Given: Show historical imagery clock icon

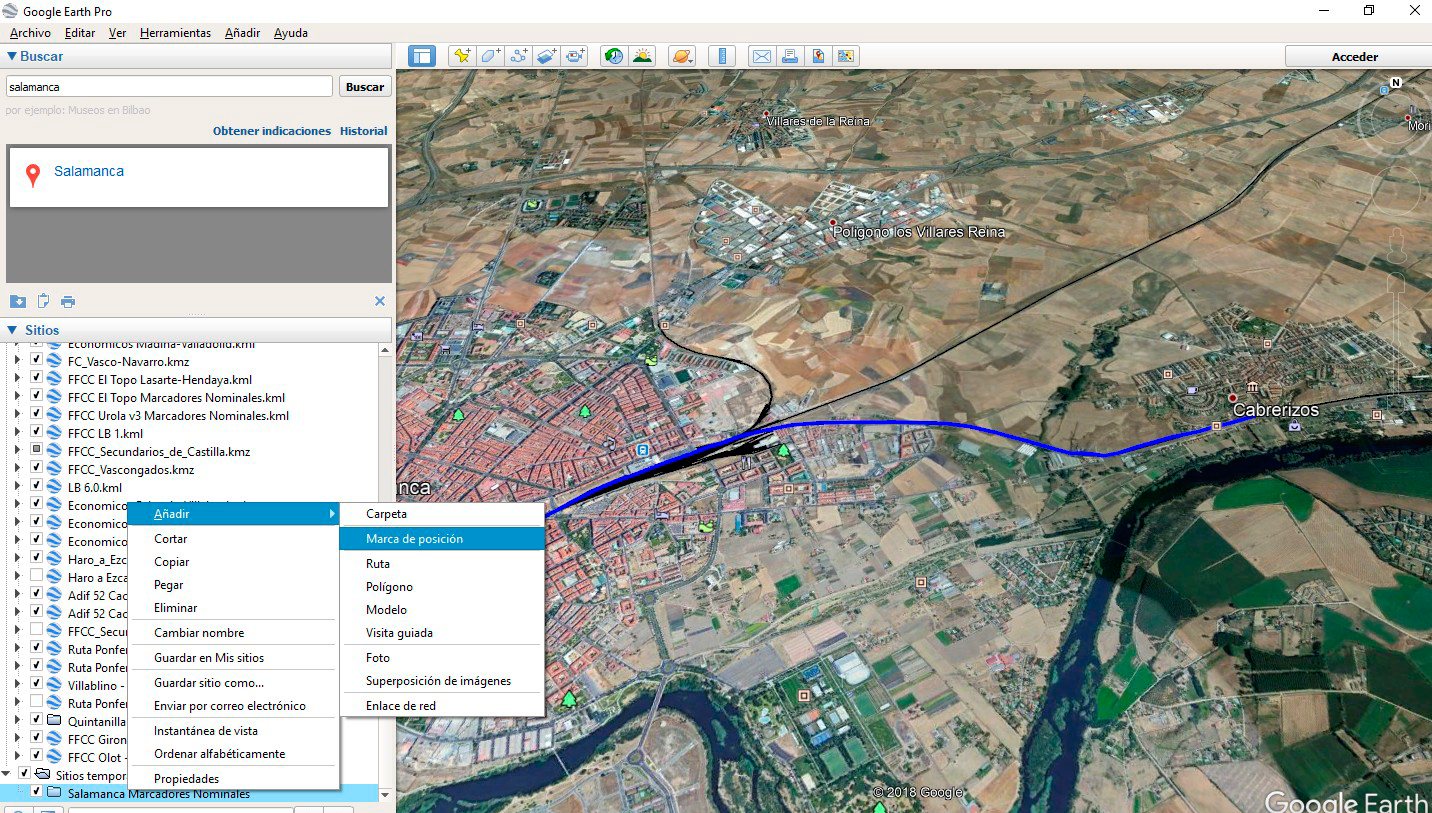Looking at the screenshot, I should click(613, 56).
